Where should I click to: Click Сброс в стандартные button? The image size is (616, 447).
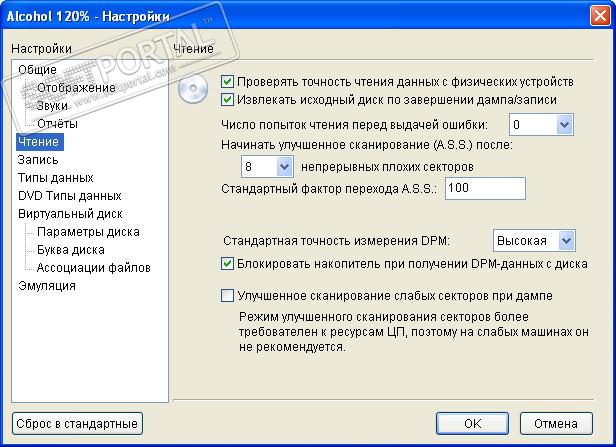pyautogui.click(x=77, y=423)
